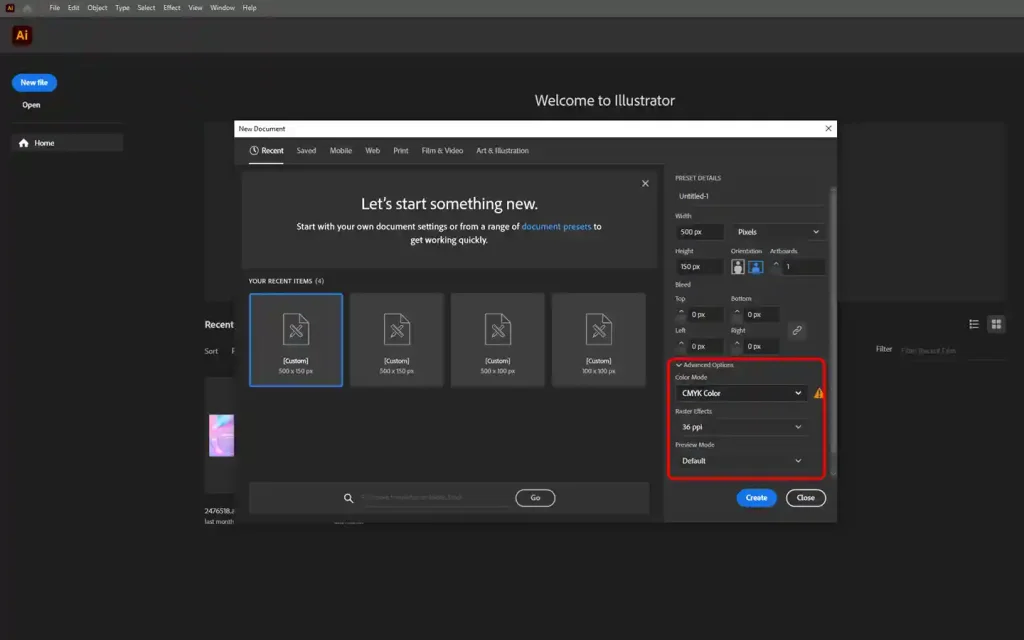Open the Select menu
The width and height of the screenshot is (1024, 640).
146,8
